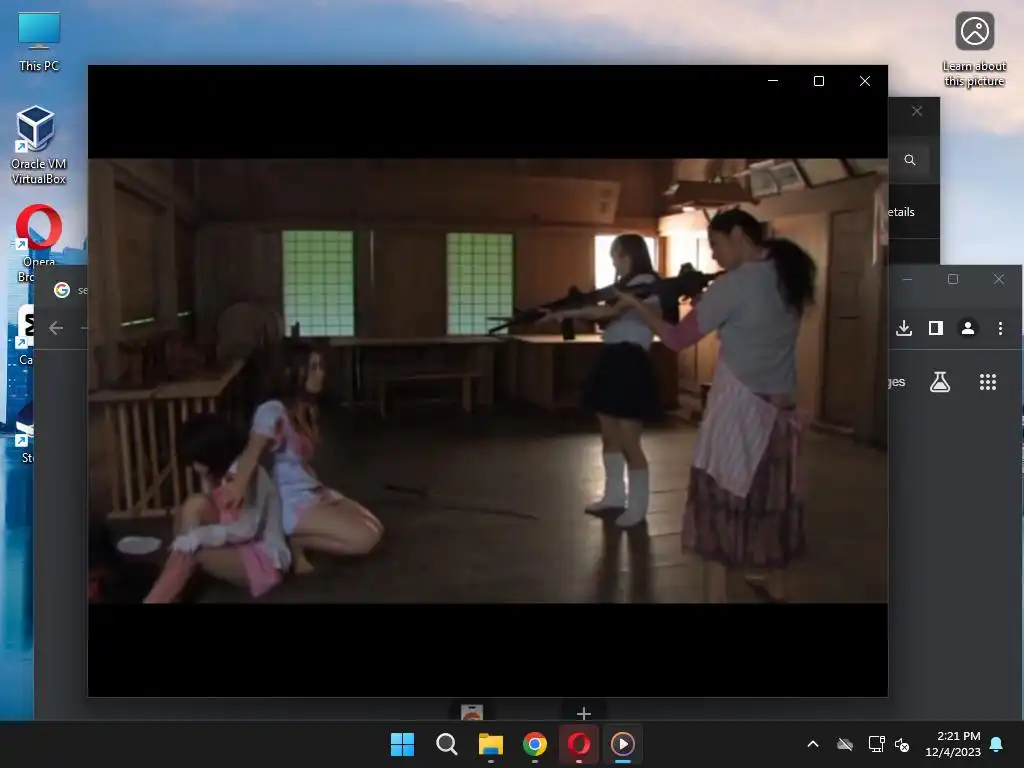Click the Details label in background window

[x=901, y=212]
